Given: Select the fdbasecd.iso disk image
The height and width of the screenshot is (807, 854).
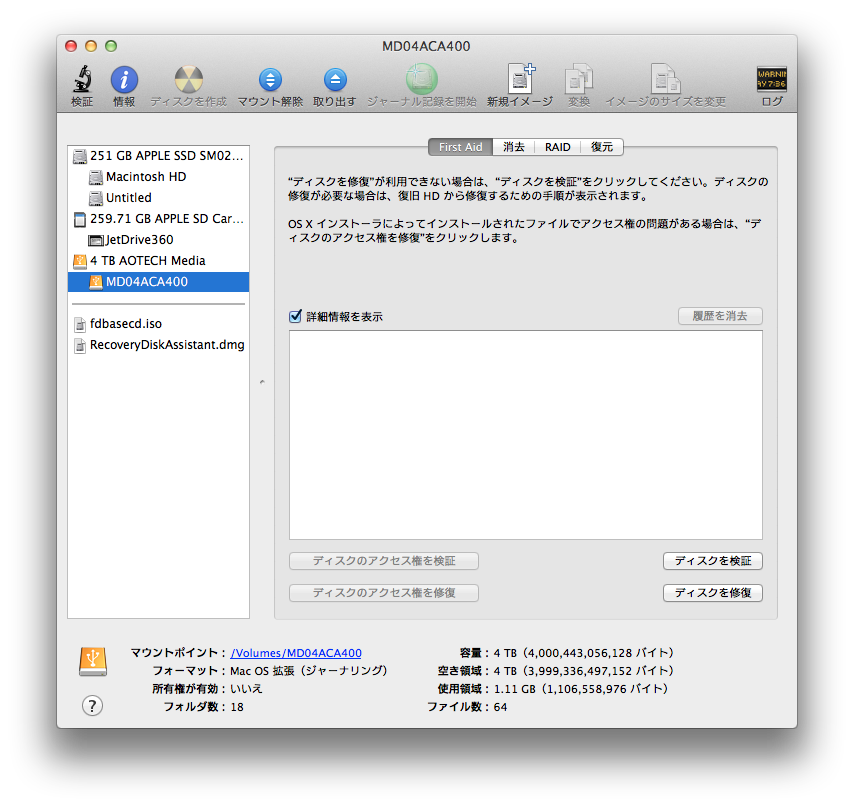Looking at the screenshot, I should click(x=158, y=324).
